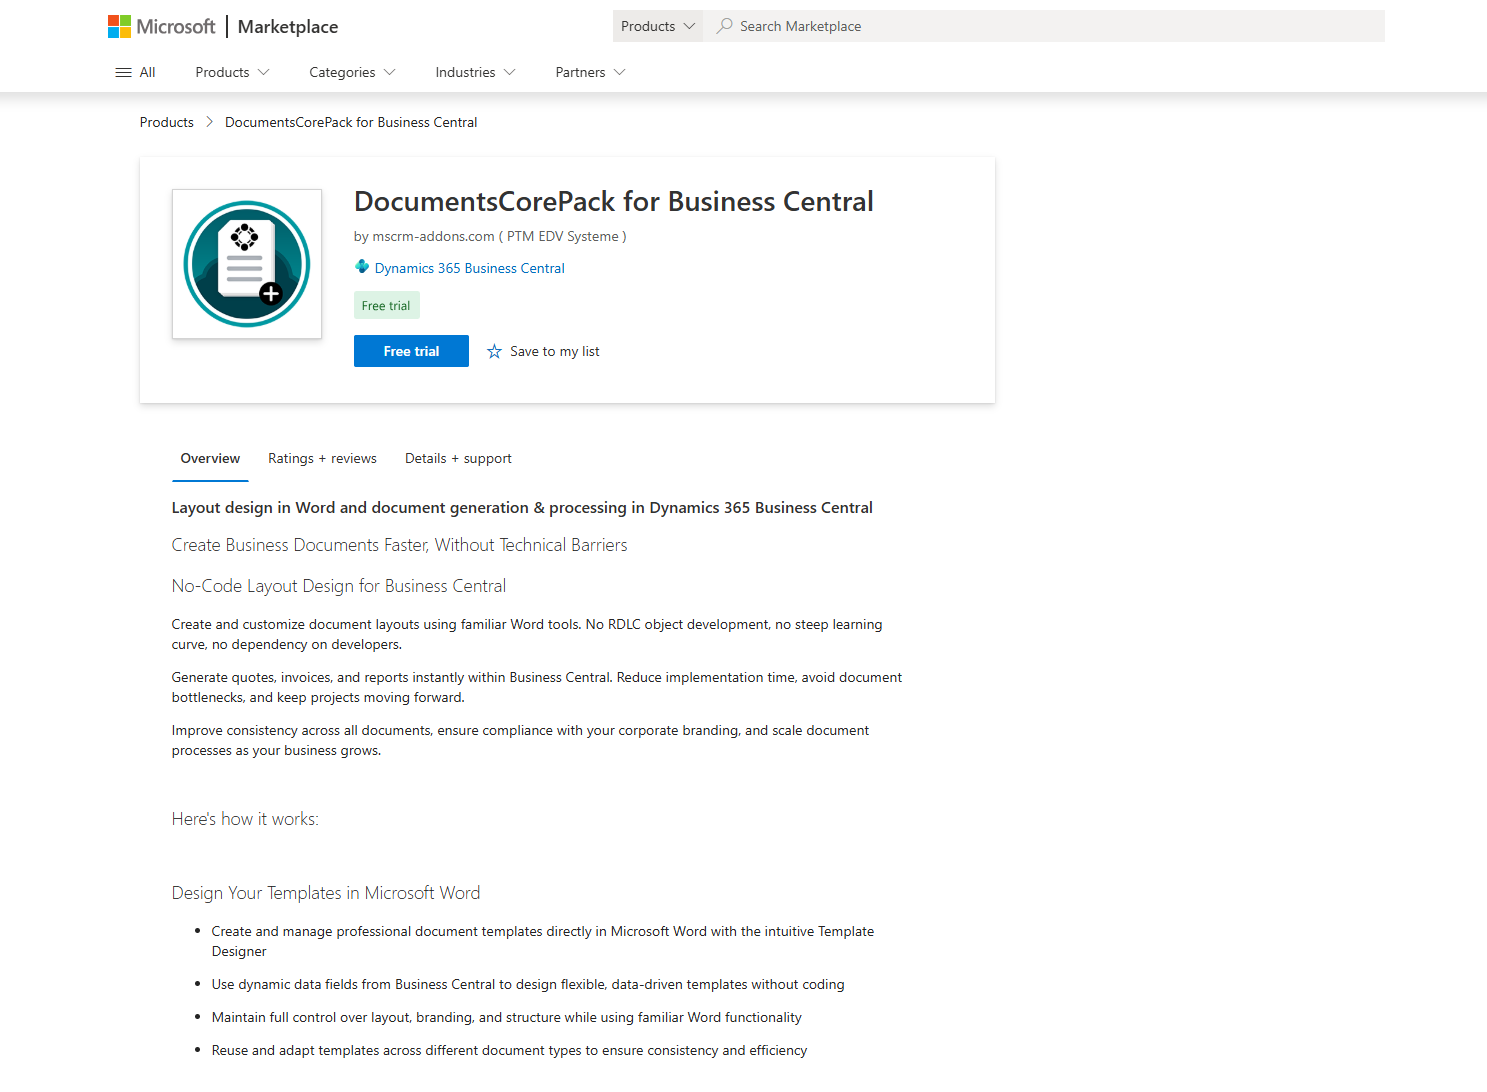Click DocumentsCorePack for Business Central breadcrumb
This screenshot has width=1487, height=1092.
pyautogui.click(x=351, y=122)
